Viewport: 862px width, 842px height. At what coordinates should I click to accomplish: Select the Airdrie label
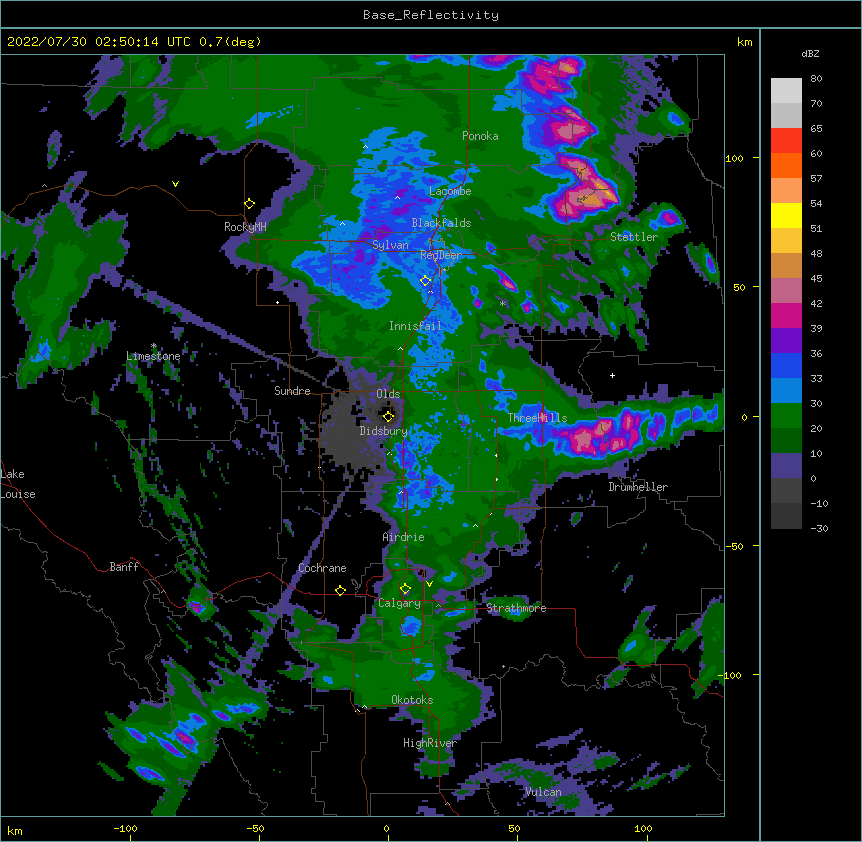(404, 537)
